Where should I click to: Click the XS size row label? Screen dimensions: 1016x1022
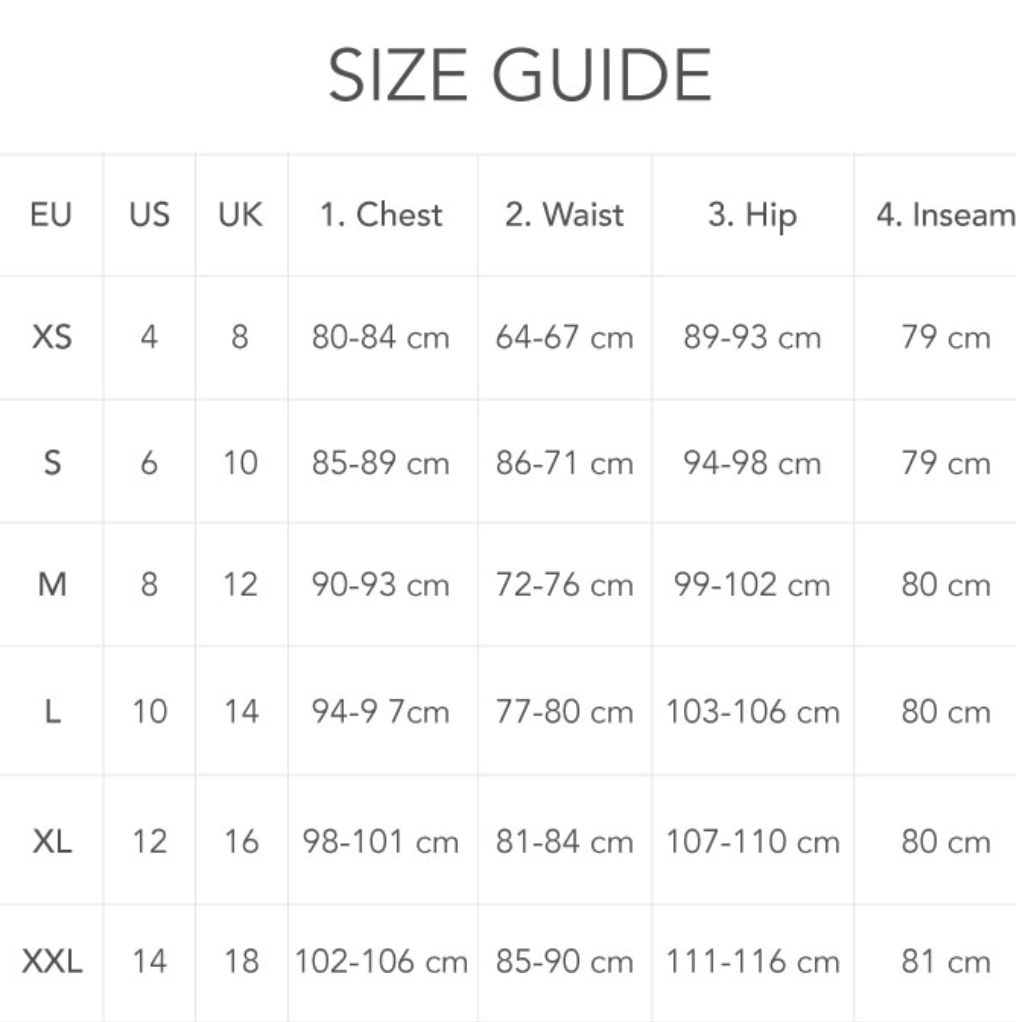[51, 337]
